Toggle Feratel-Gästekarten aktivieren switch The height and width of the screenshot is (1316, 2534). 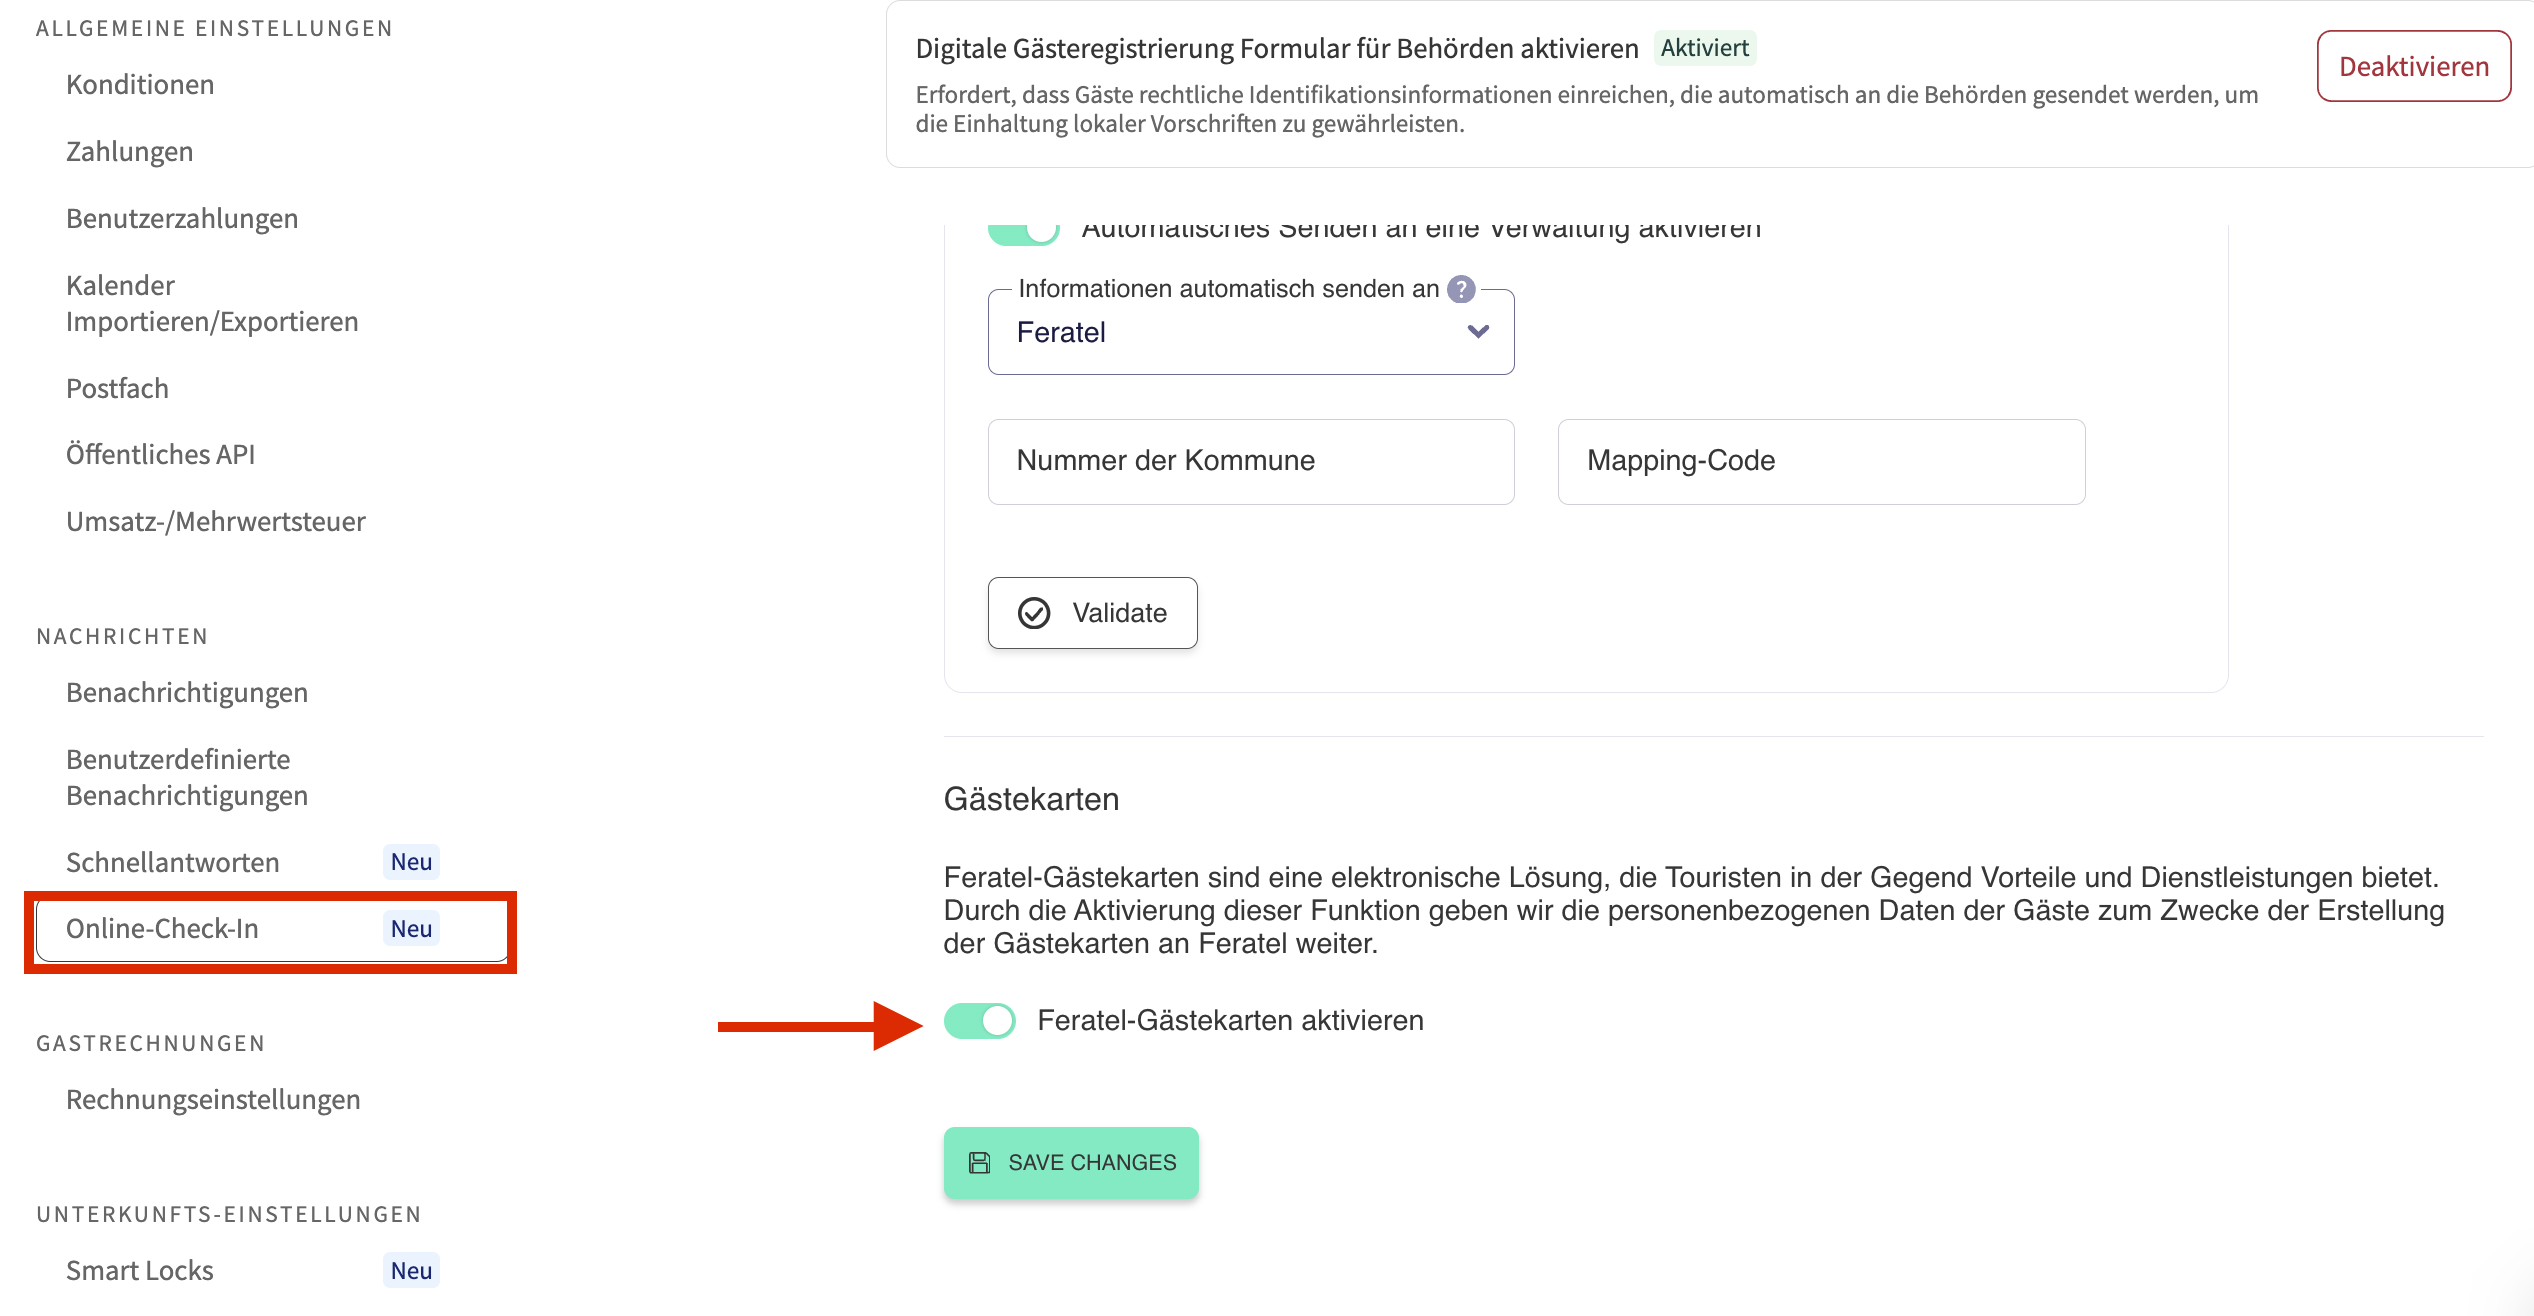(x=980, y=1021)
